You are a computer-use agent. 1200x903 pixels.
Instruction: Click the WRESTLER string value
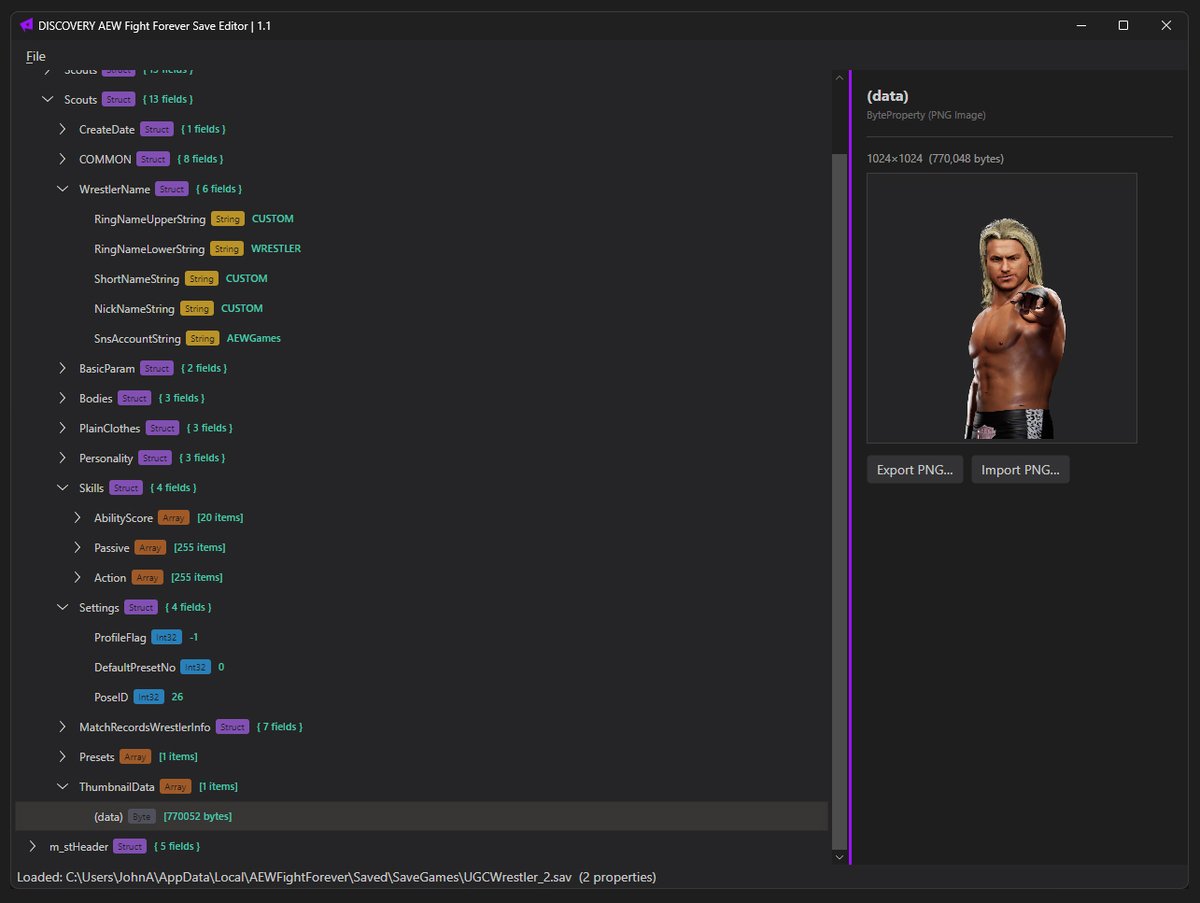click(x=276, y=249)
